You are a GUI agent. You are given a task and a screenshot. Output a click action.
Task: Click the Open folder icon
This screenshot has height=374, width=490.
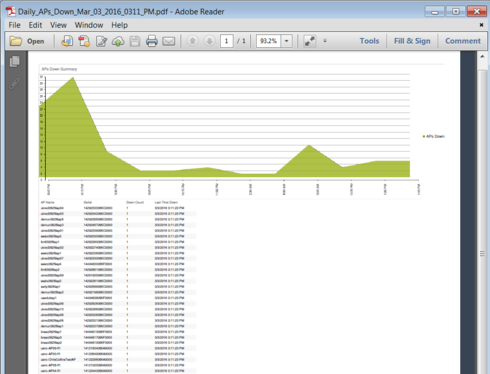pyautogui.click(x=15, y=41)
